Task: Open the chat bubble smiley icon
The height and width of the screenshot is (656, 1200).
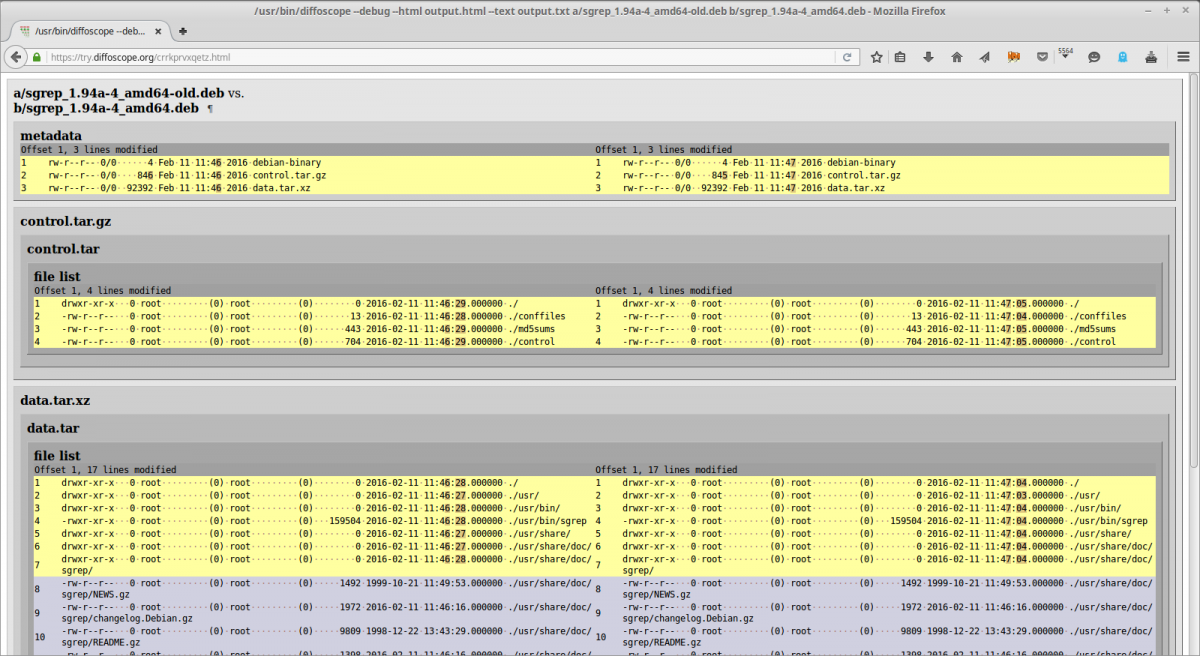Action: (x=1094, y=57)
